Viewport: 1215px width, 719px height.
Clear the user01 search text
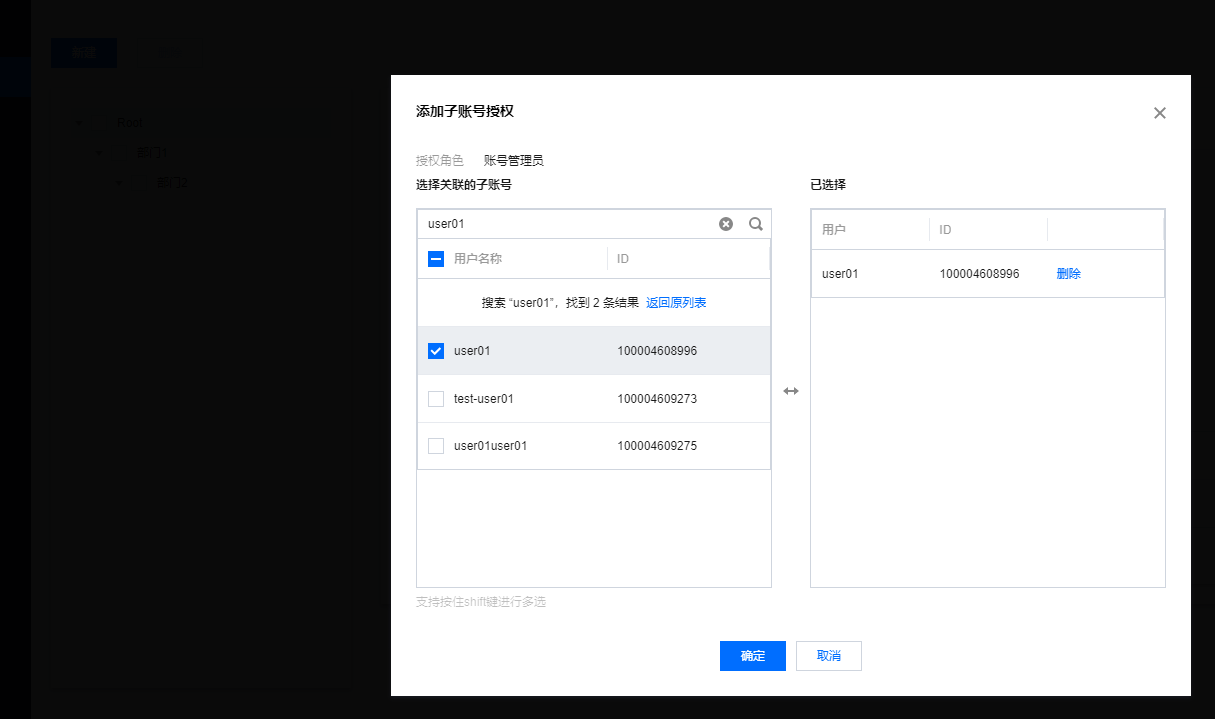tap(726, 224)
